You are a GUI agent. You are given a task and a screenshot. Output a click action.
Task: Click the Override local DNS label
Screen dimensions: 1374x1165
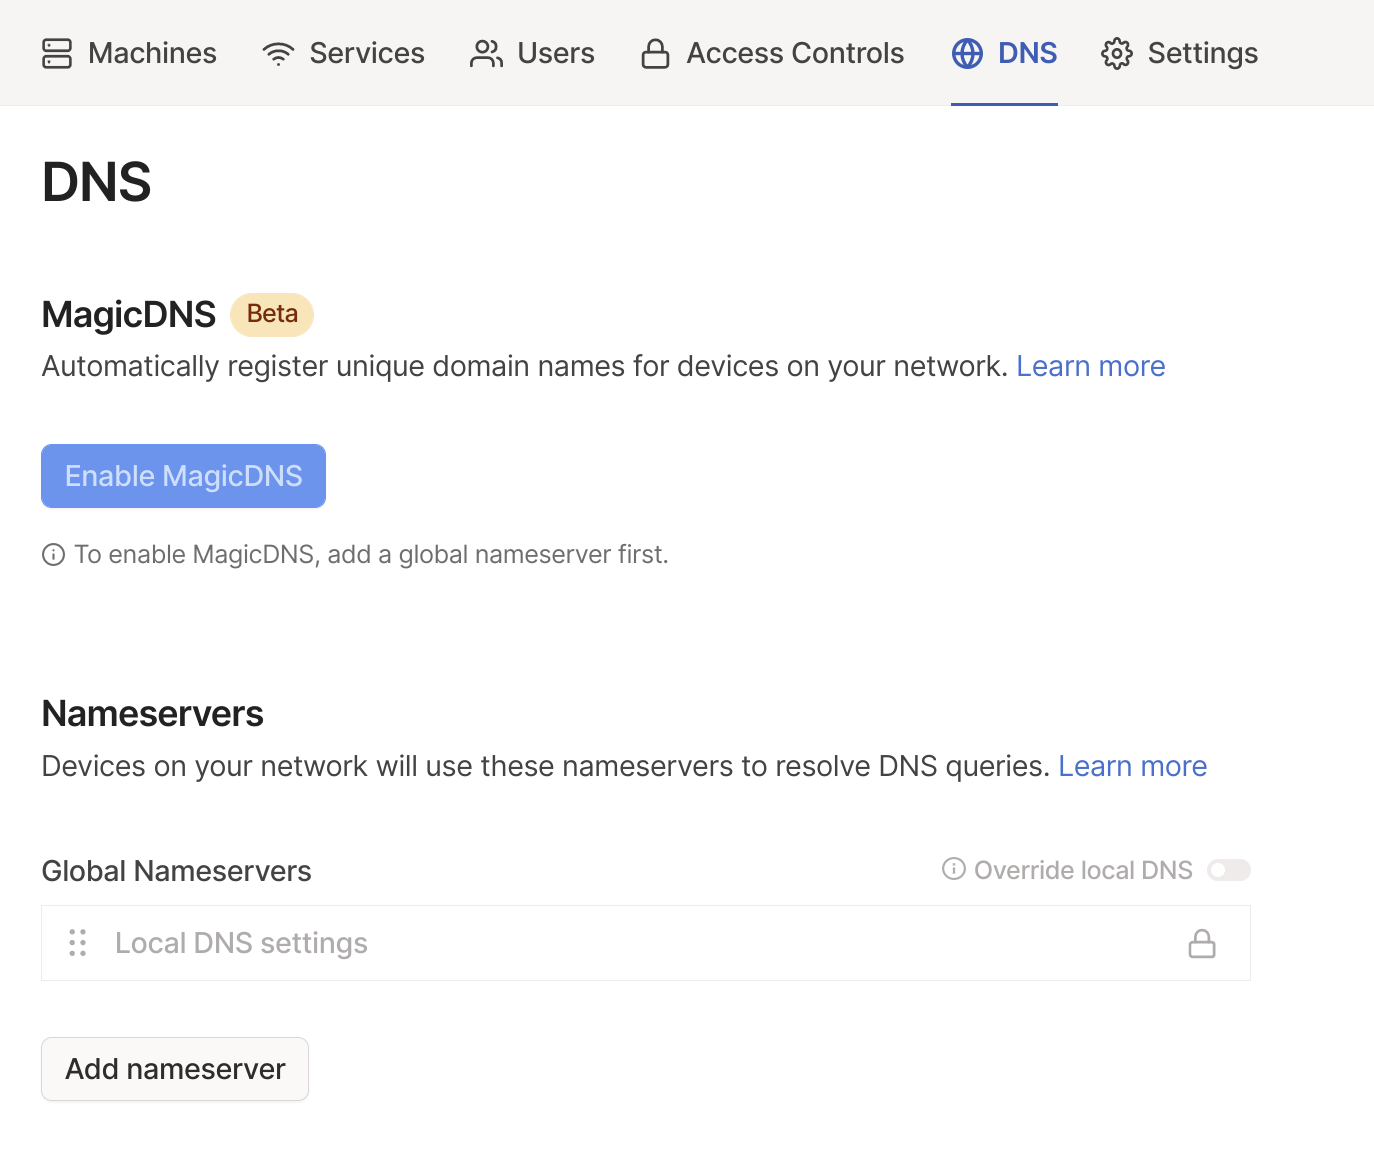pyautogui.click(x=1083, y=870)
